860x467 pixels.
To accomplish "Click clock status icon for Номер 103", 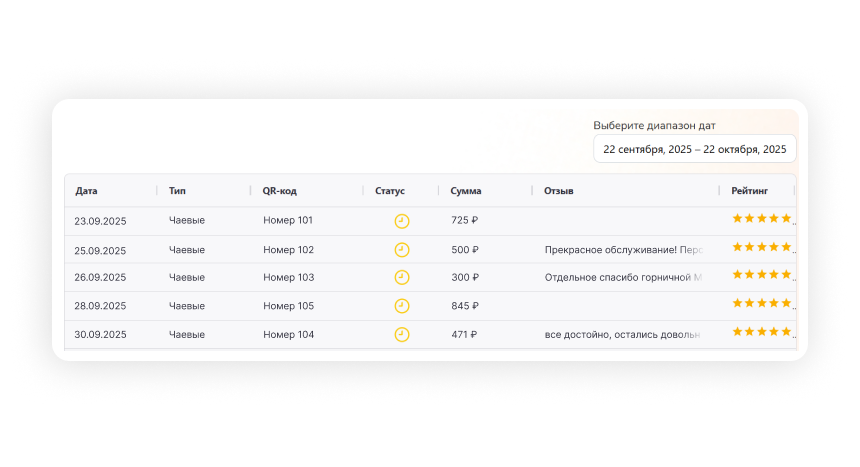I will [402, 277].
